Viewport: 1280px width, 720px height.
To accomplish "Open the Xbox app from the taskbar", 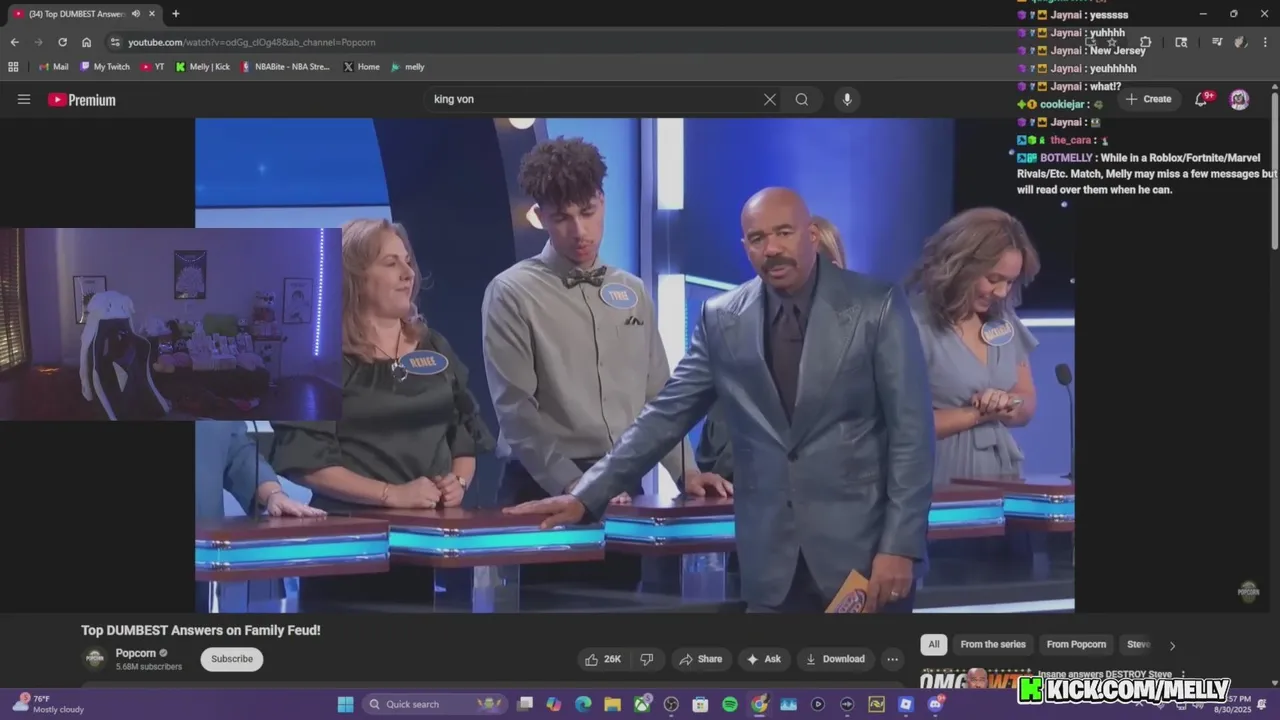I will [642, 704].
